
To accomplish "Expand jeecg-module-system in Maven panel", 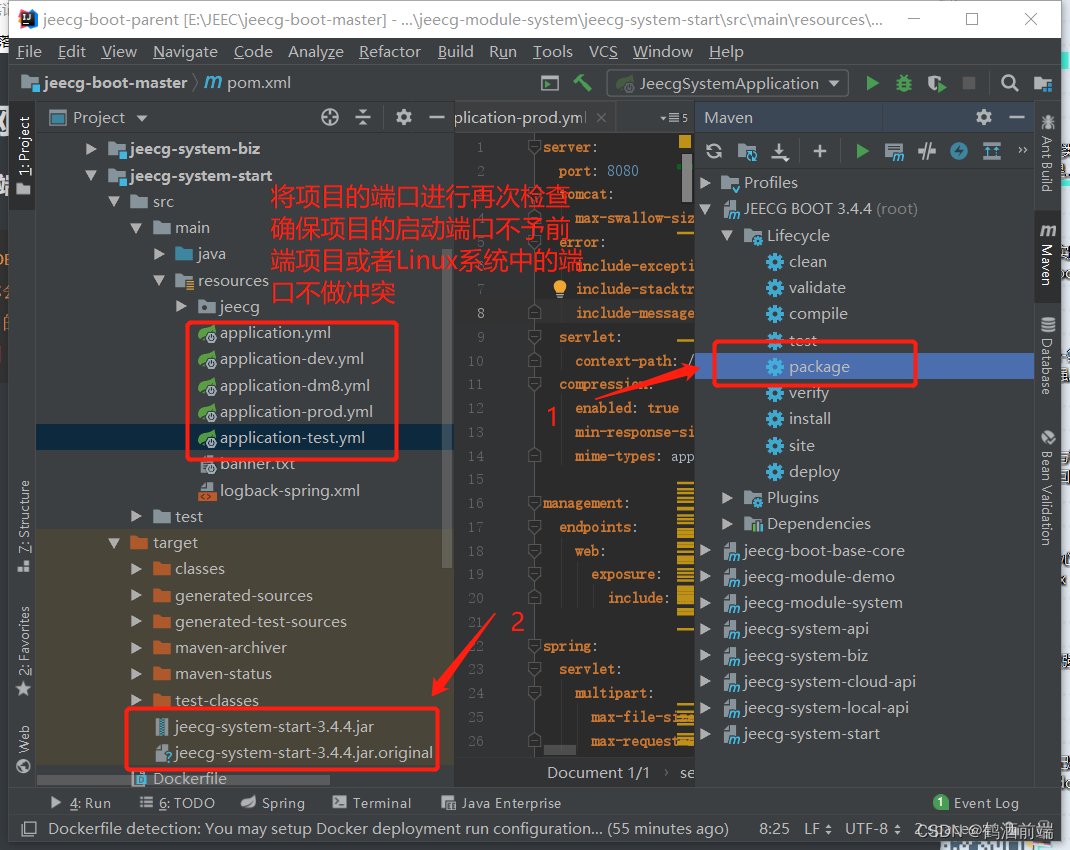I will pos(706,603).
